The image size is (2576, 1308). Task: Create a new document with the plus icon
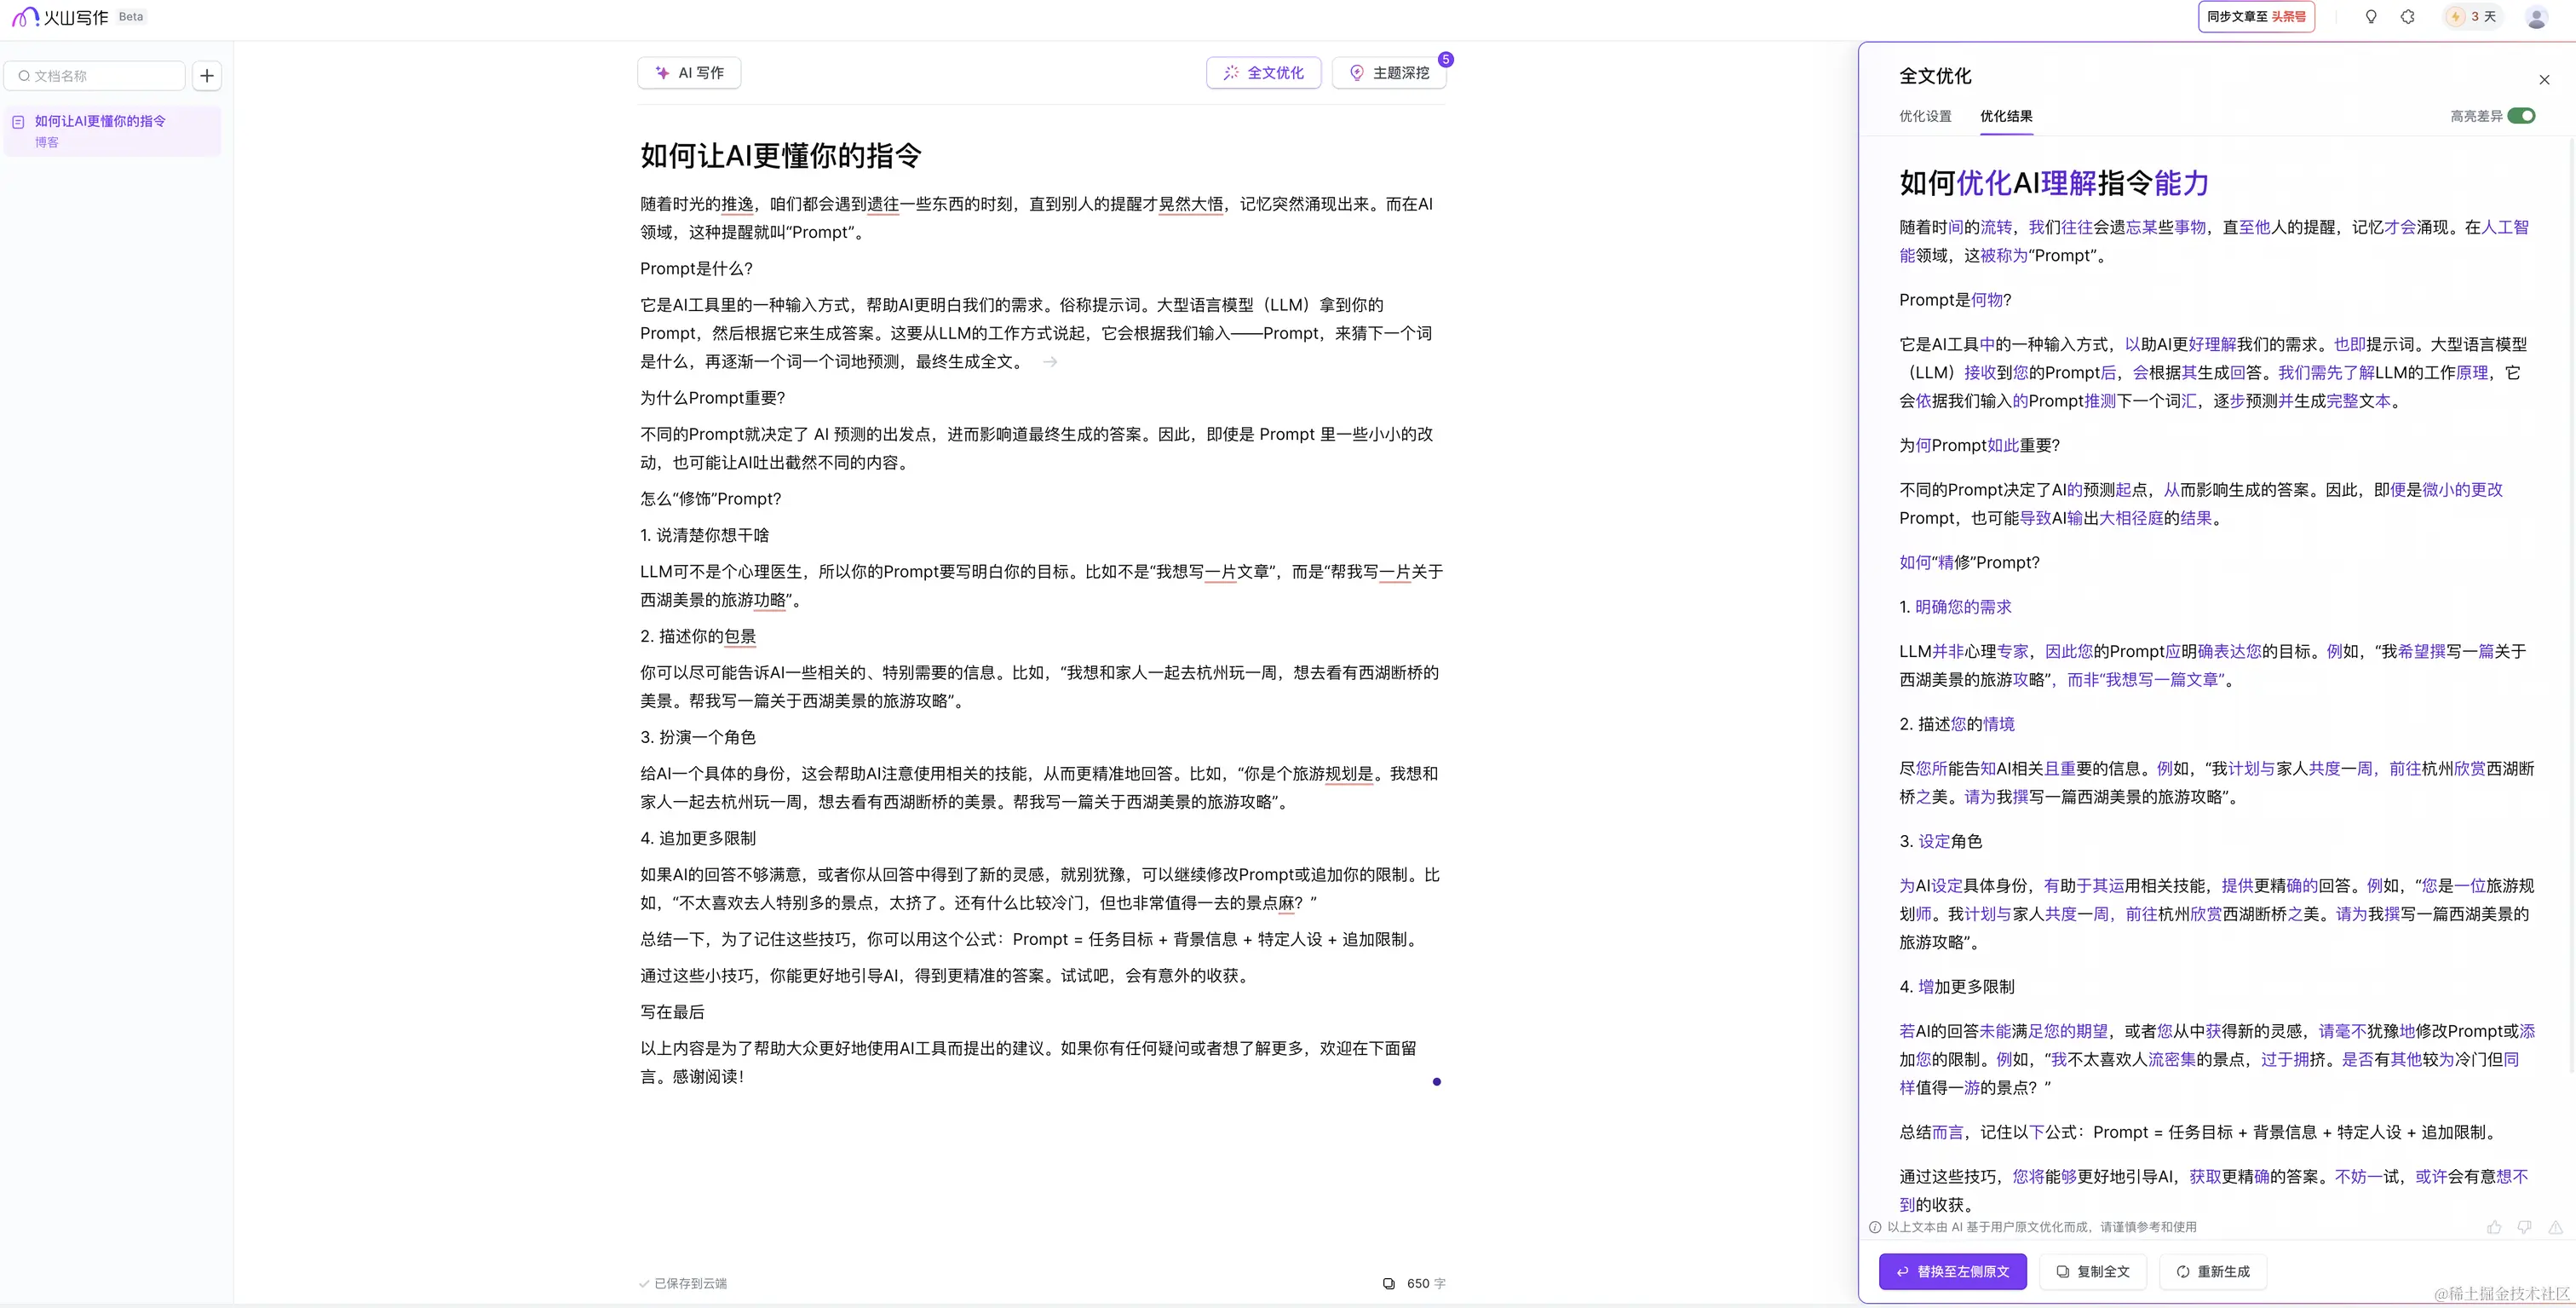[x=207, y=75]
